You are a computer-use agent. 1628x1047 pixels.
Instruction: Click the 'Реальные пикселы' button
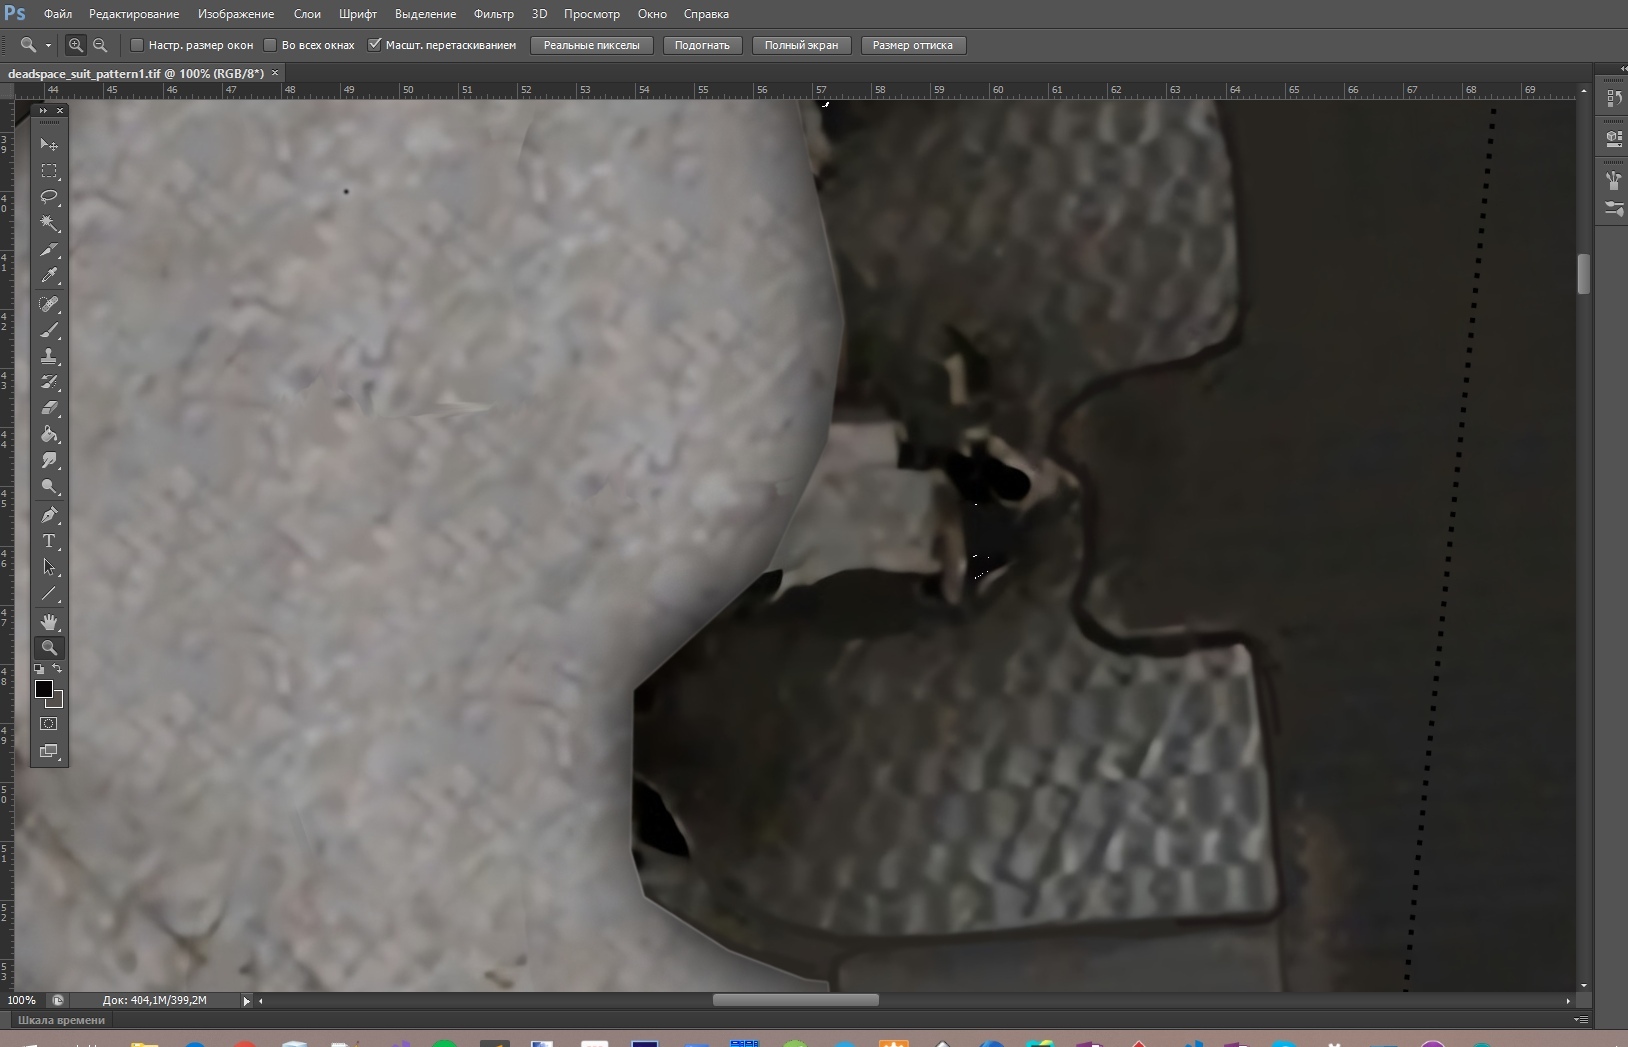coord(592,45)
